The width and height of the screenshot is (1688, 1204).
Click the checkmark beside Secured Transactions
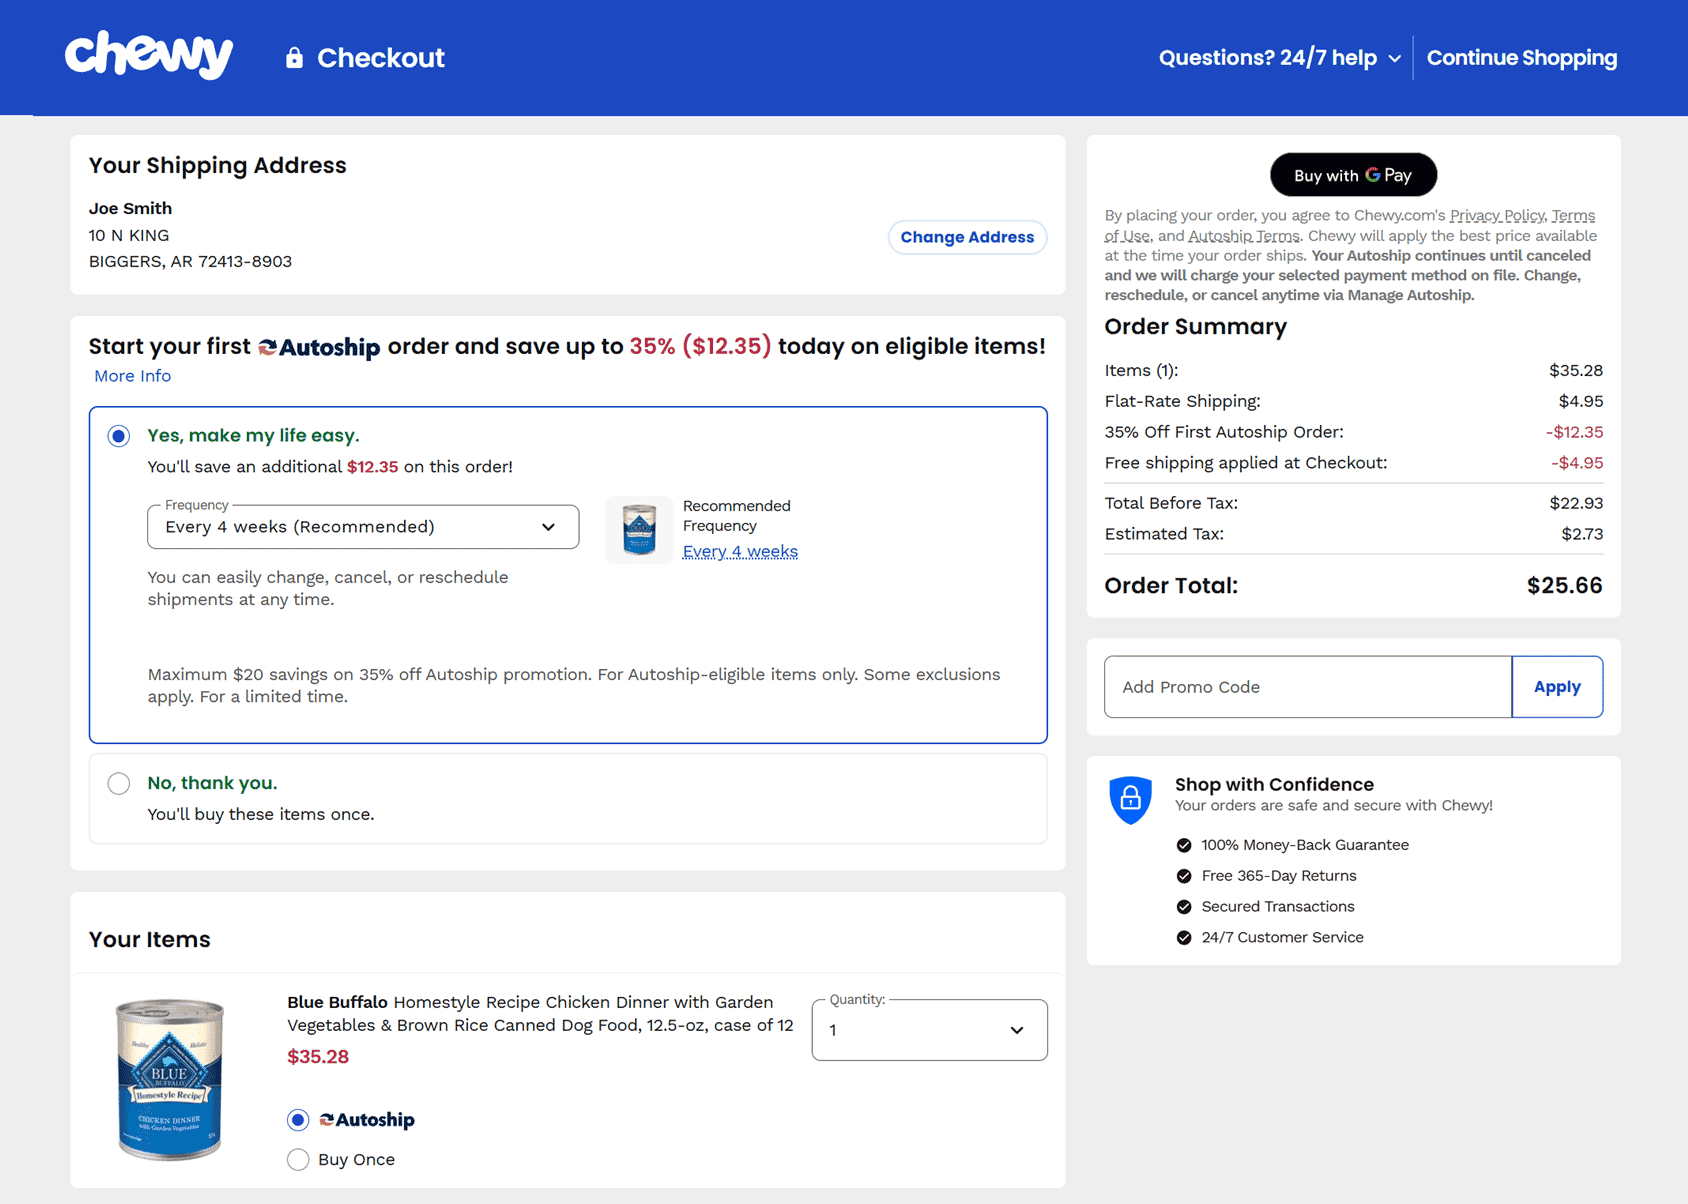(x=1184, y=907)
